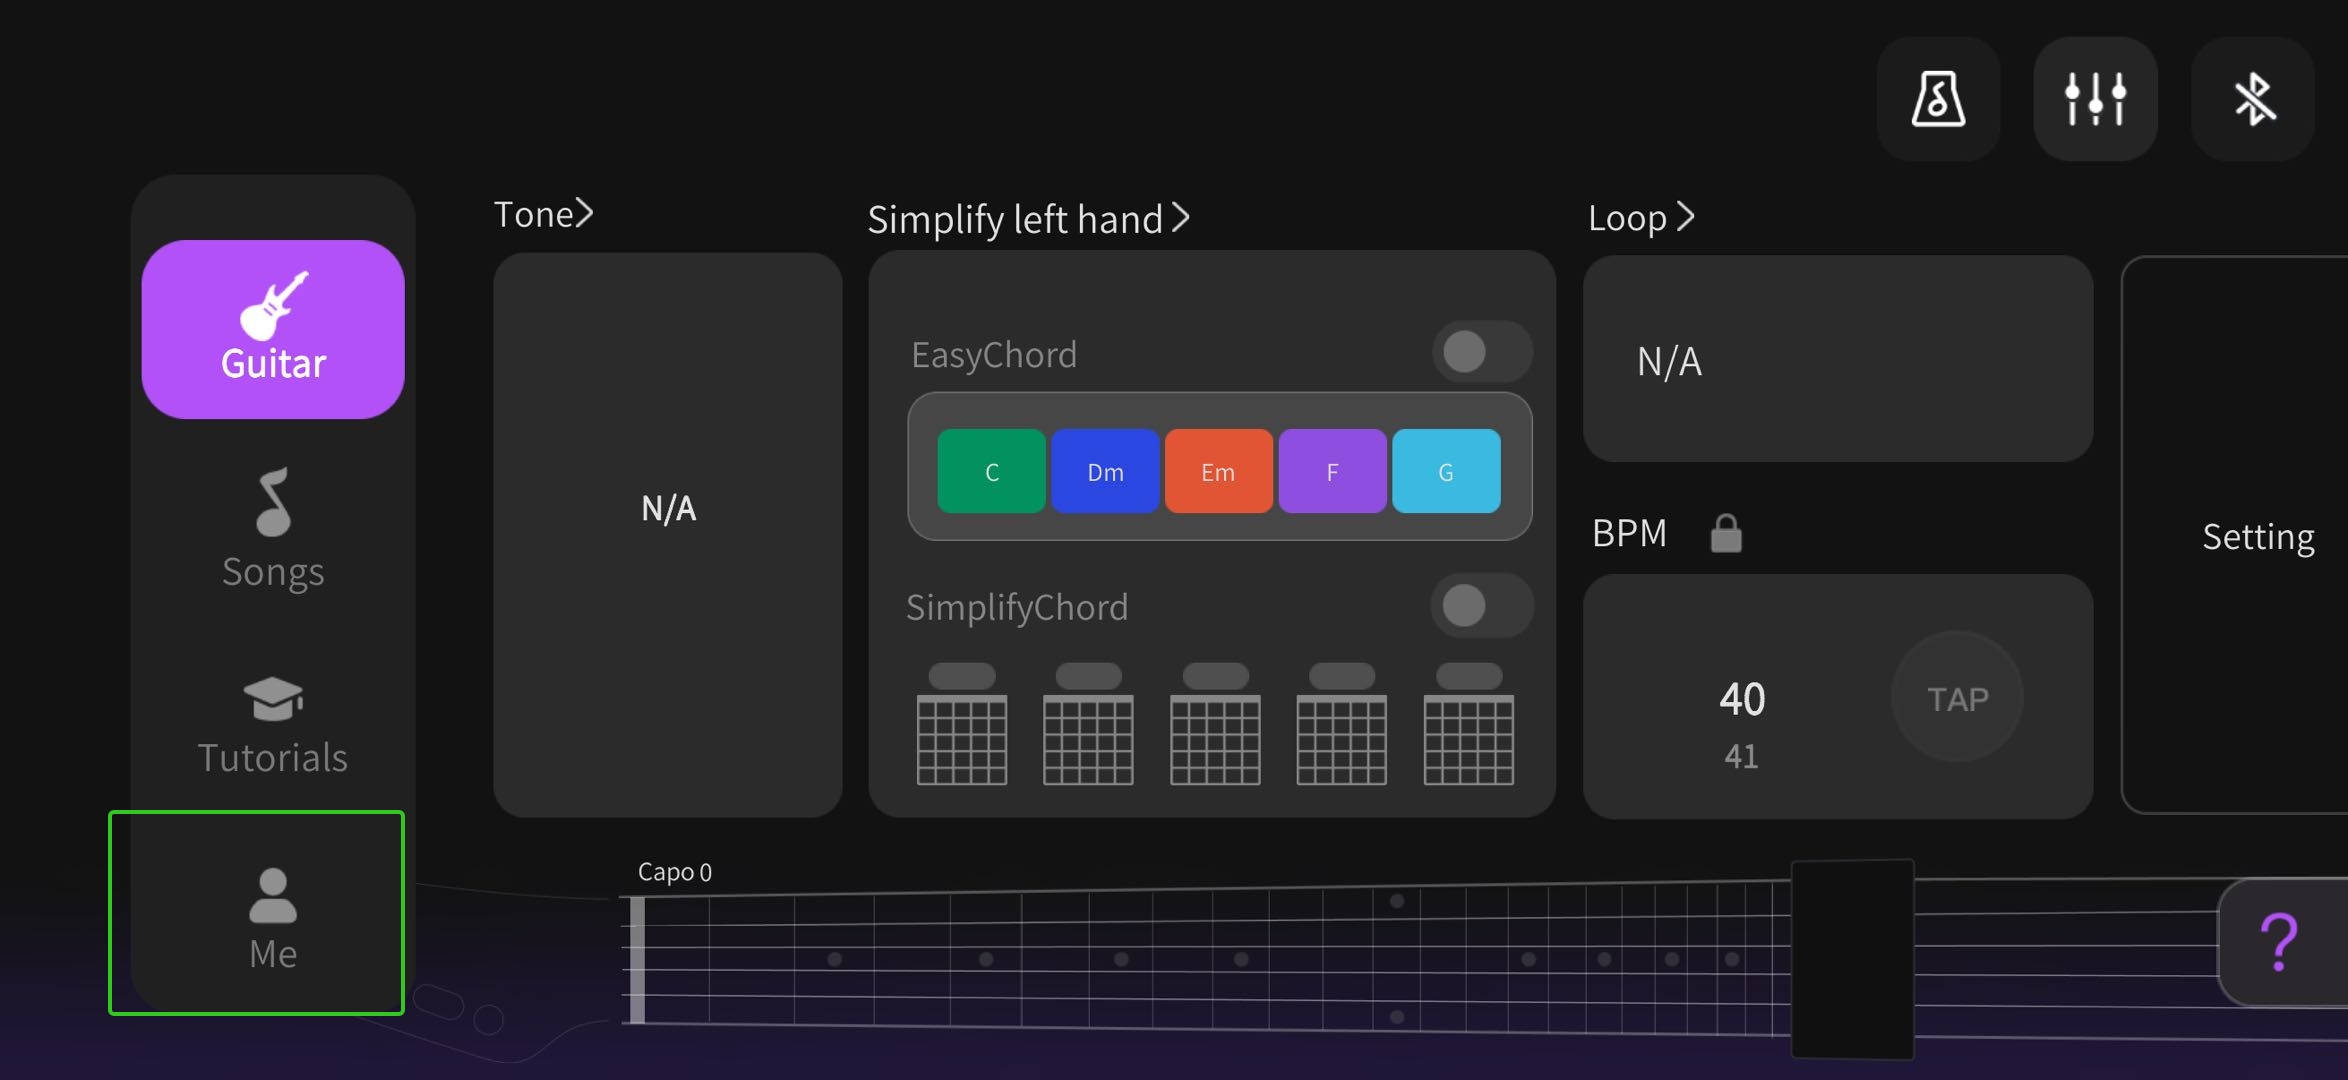The image size is (2348, 1080).
Task: Switch to the Songs tab
Action: click(273, 529)
